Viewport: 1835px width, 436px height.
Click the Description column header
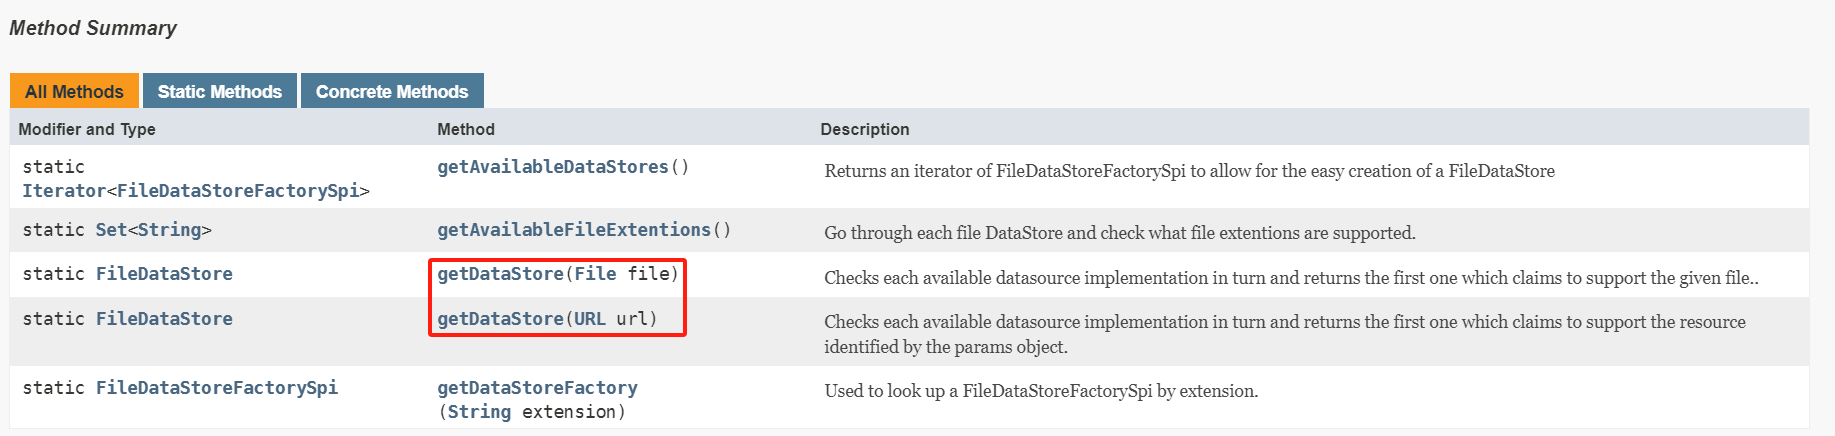click(x=865, y=129)
